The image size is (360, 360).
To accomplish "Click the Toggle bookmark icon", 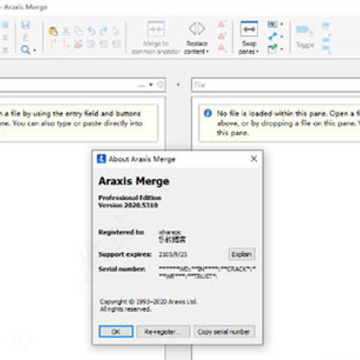I will 304,30.
